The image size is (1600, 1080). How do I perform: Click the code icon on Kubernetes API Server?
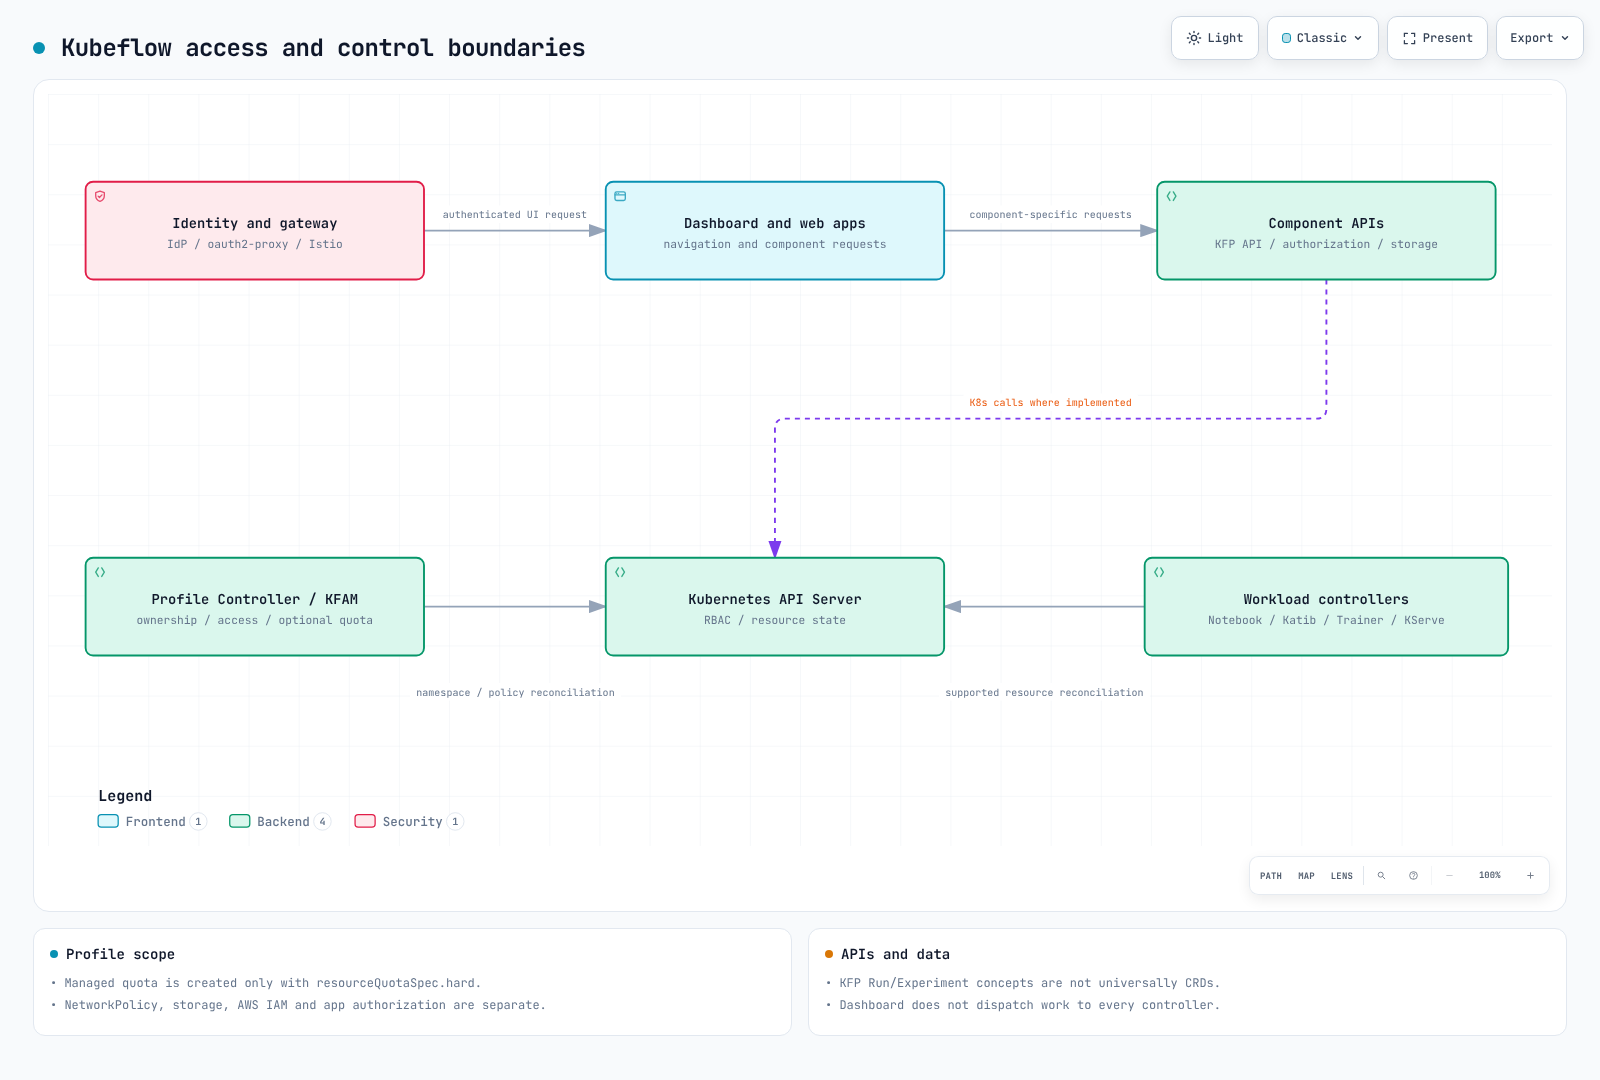[620, 572]
